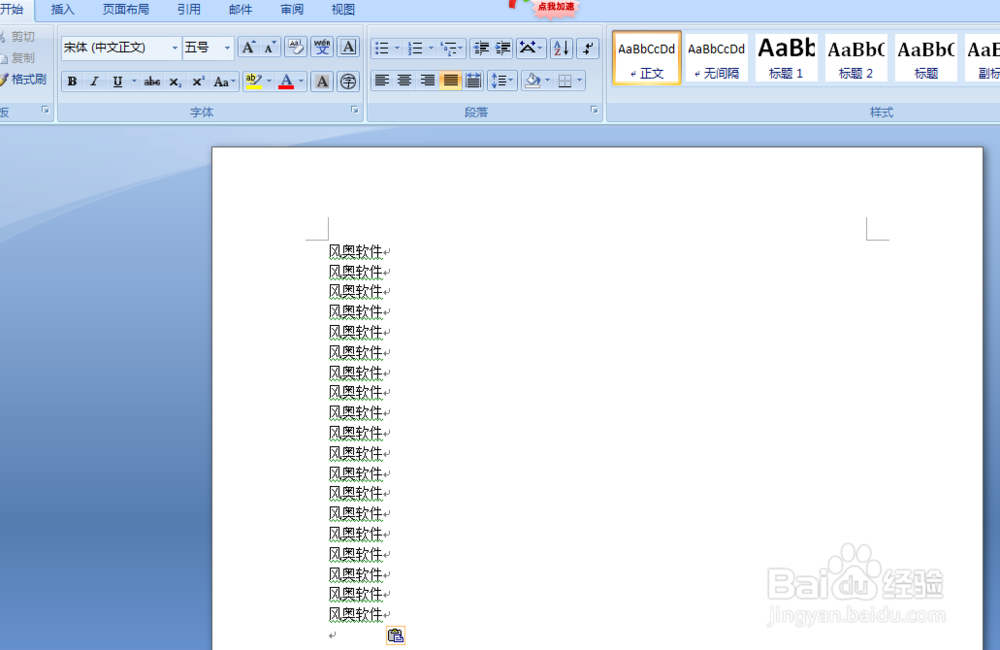The width and height of the screenshot is (1000, 650).
Task: Click the 剪切 button
Action: click(x=18, y=37)
